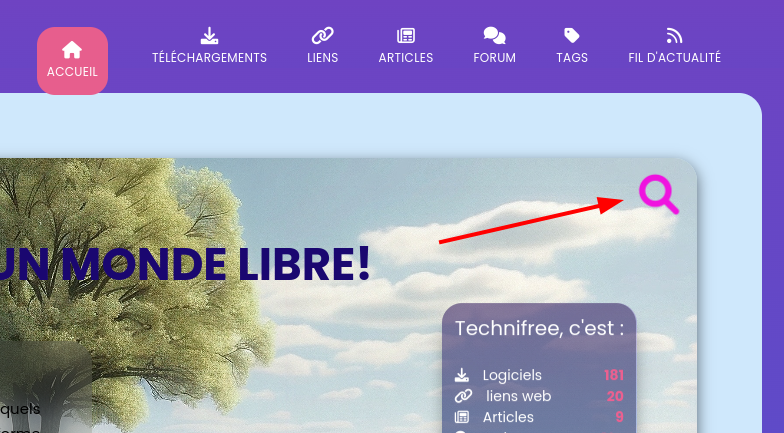Click the RSS feed icon above FIL D'ACTUALITÉ
The image size is (784, 433).
pyautogui.click(x=674, y=36)
